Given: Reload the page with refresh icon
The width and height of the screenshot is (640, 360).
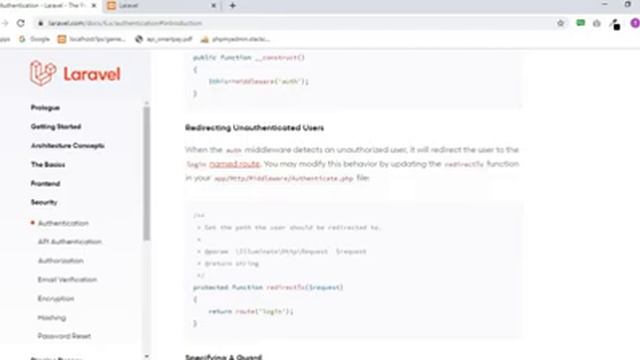Looking at the screenshot, I should (20, 23).
